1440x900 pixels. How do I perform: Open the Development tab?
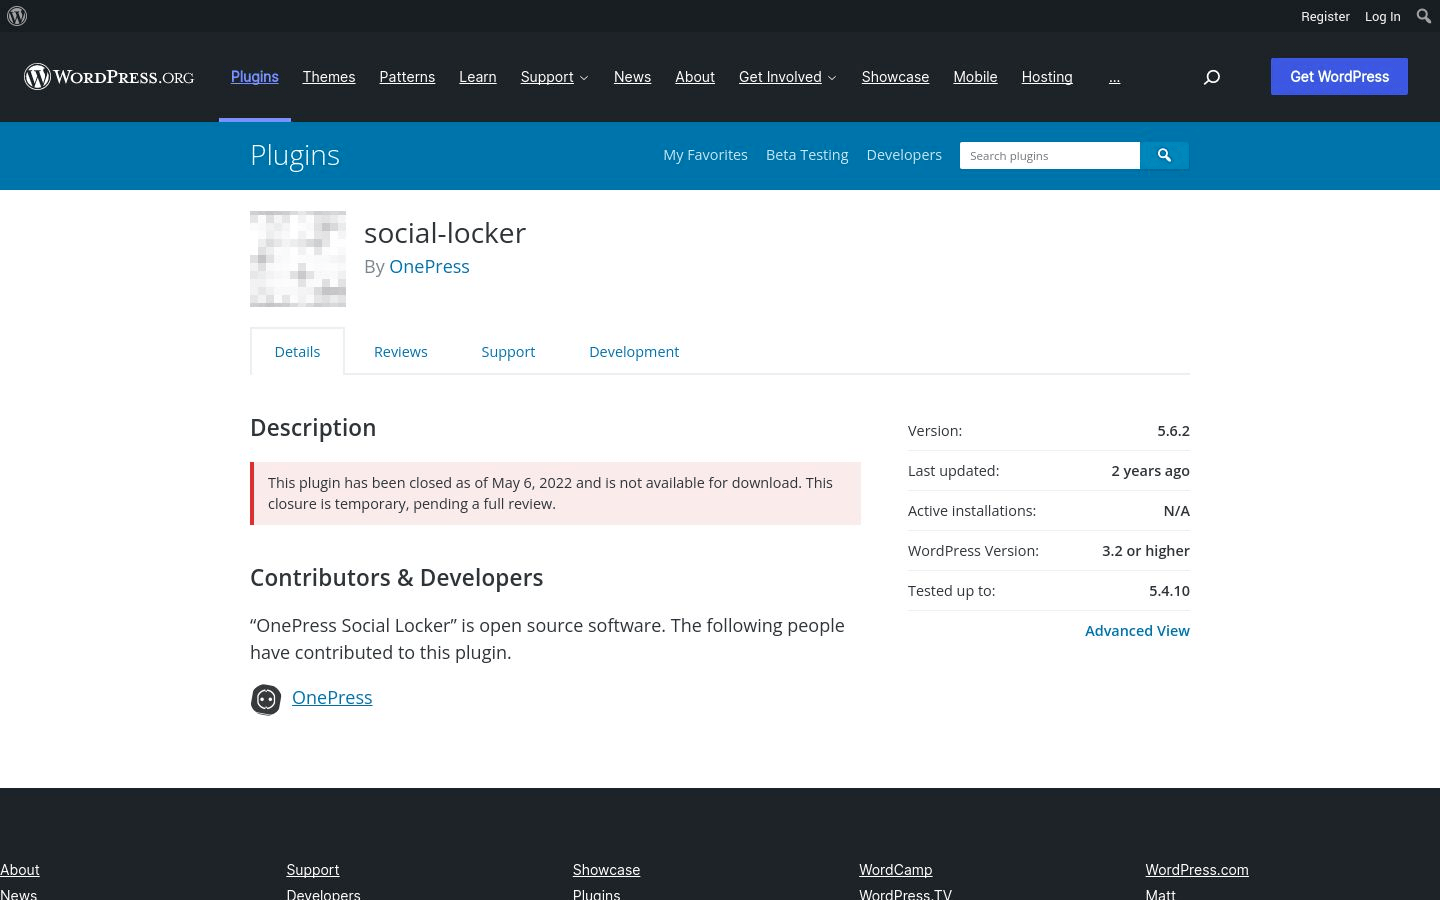click(x=634, y=352)
